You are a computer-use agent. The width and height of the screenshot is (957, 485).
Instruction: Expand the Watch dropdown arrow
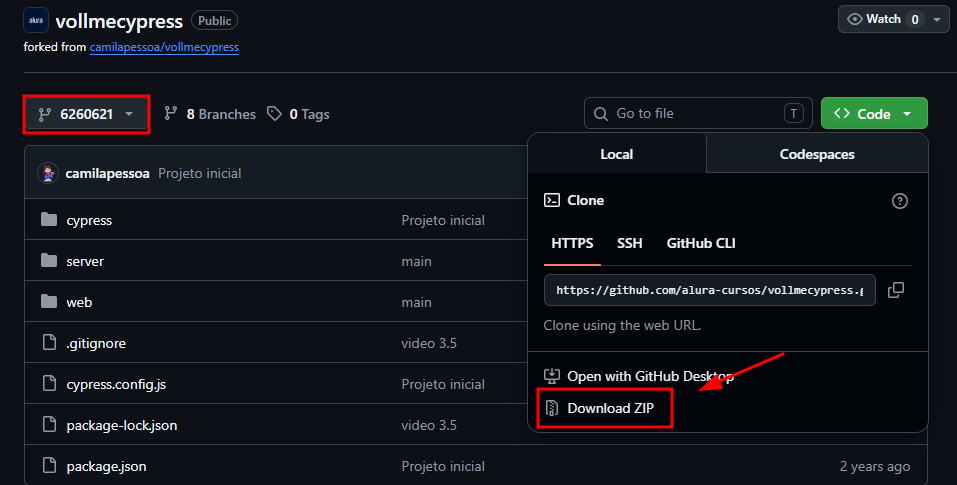coord(937,20)
